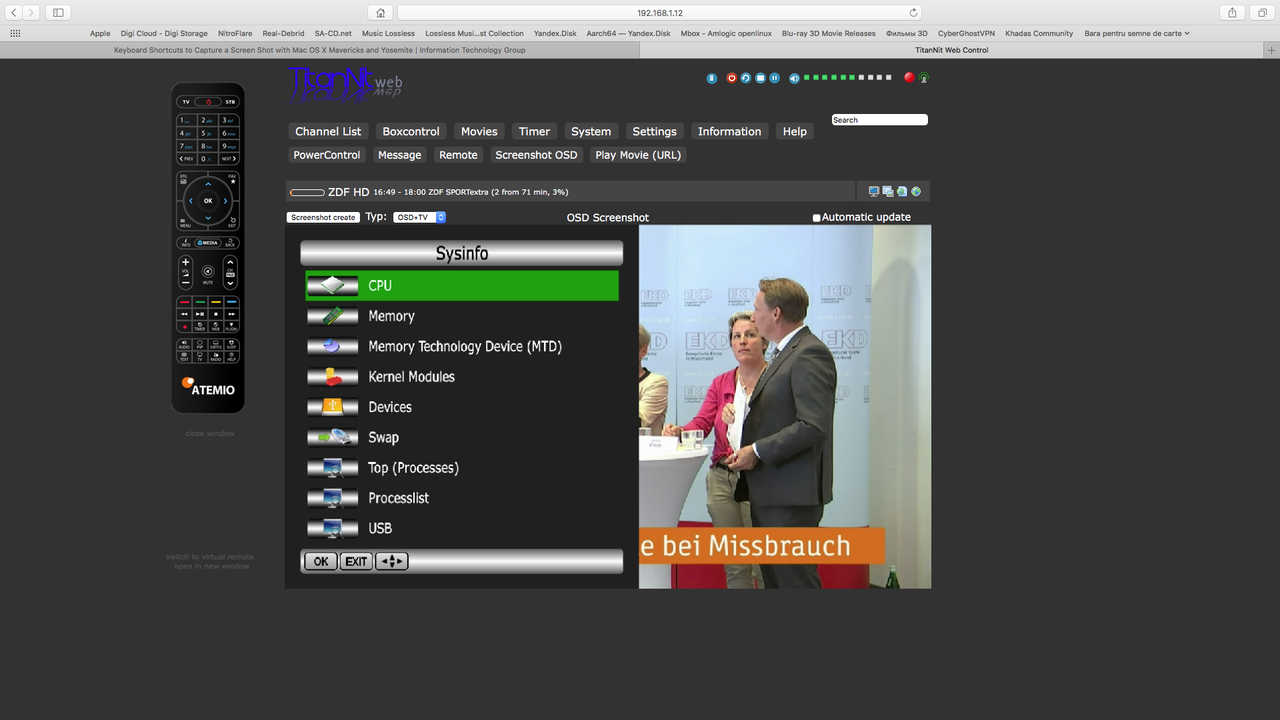Click the PowerControl submenu button
Screen dimensions: 1280x720
click(x=327, y=155)
